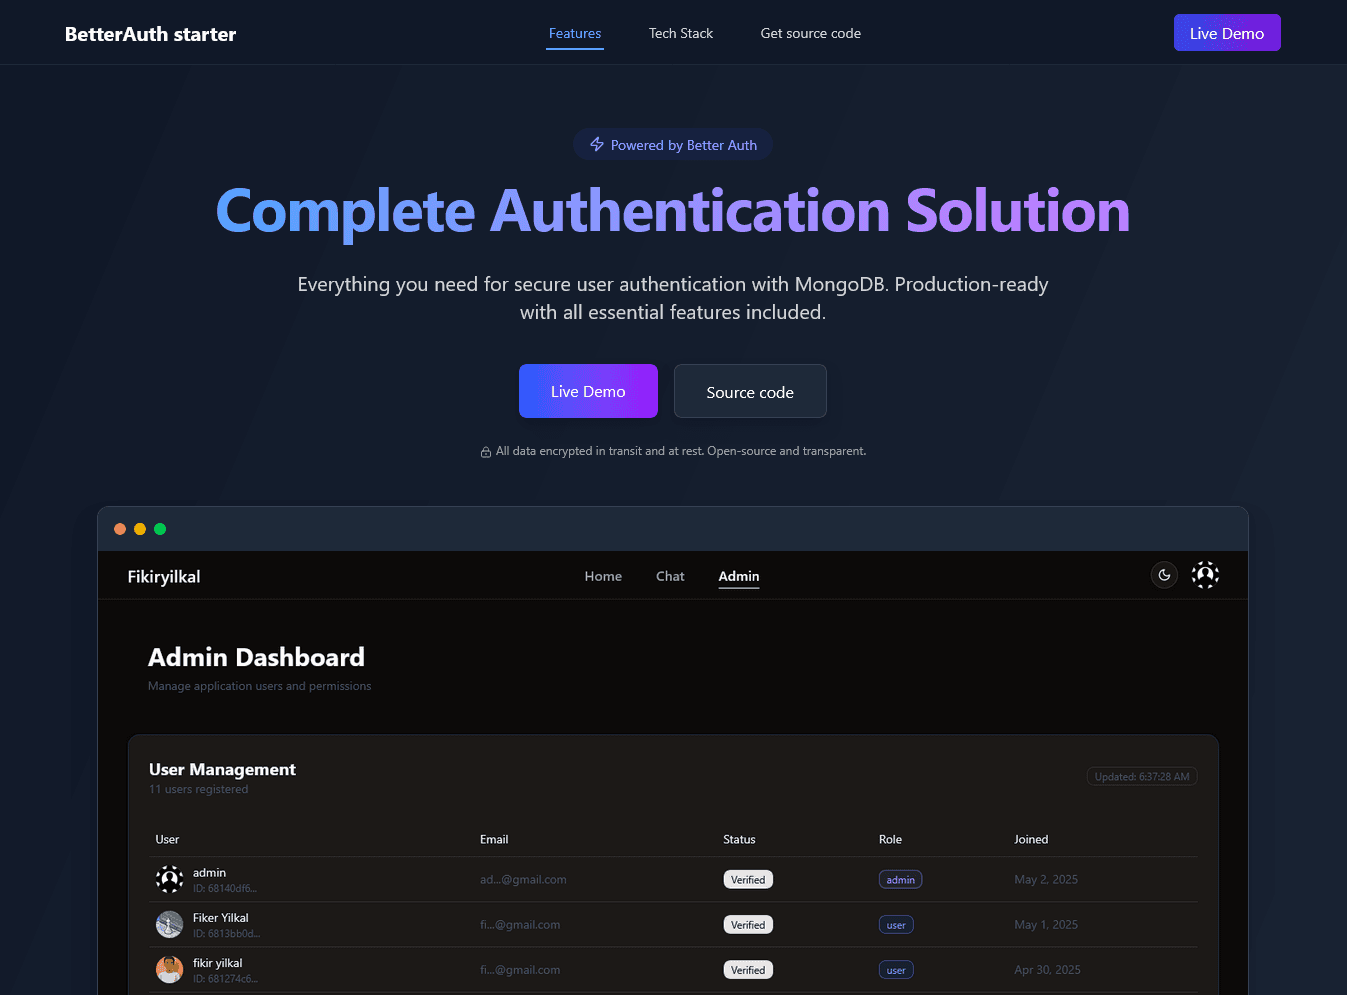Toggle the Verified badge for Fiker Yilkal
This screenshot has height=995, width=1347.
[x=748, y=924]
